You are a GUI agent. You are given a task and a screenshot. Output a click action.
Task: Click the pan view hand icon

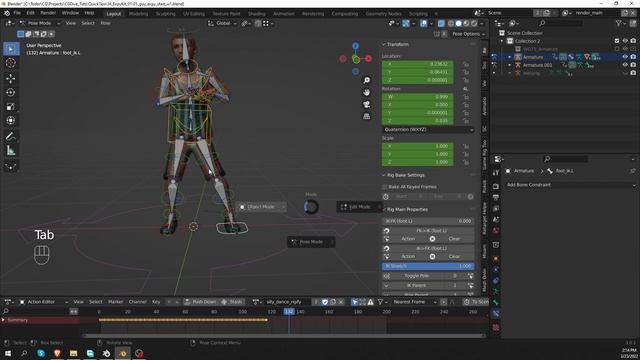[x=367, y=92]
